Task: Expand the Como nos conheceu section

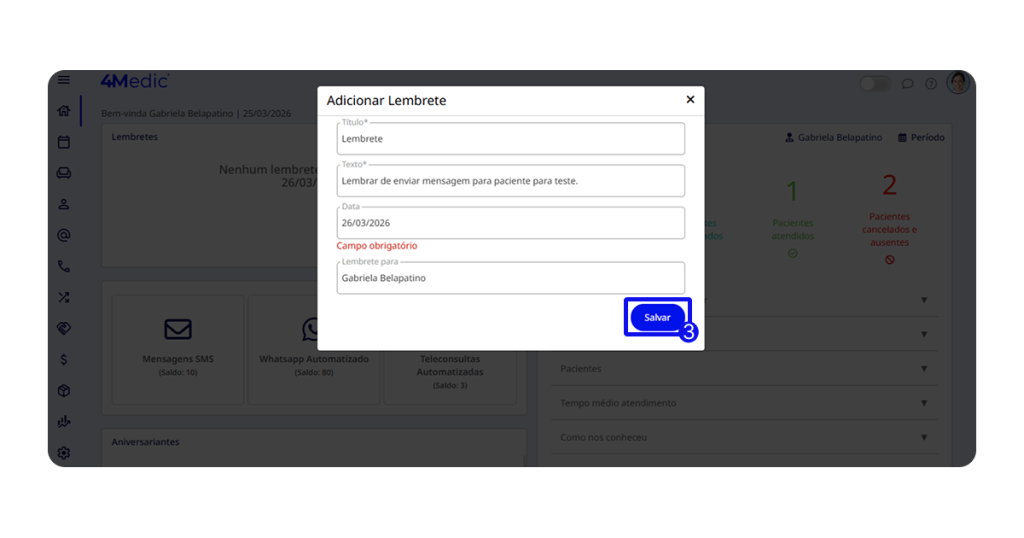Action: (x=745, y=437)
